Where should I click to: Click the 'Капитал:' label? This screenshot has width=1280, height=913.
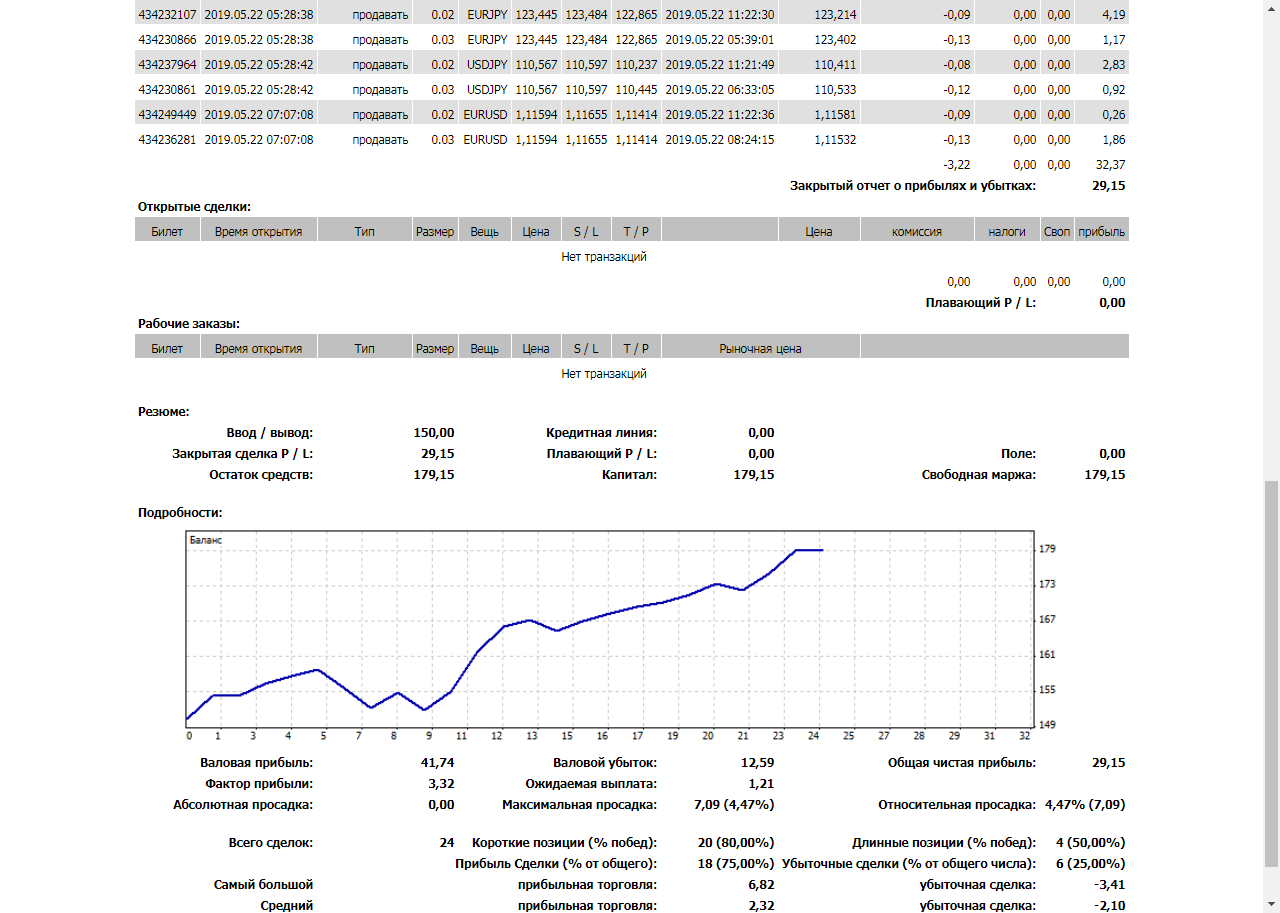coord(629,475)
